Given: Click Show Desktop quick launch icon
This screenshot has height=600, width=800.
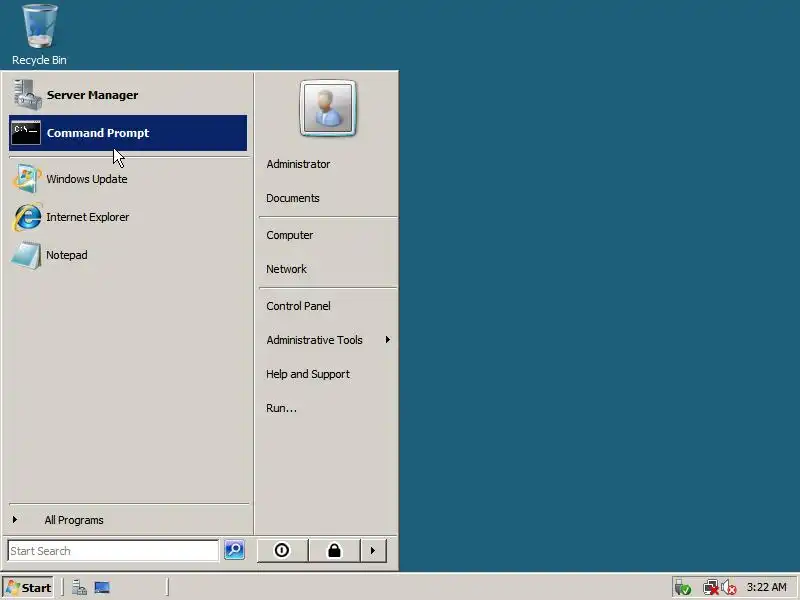Looking at the screenshot, I should tap(102, 588).
